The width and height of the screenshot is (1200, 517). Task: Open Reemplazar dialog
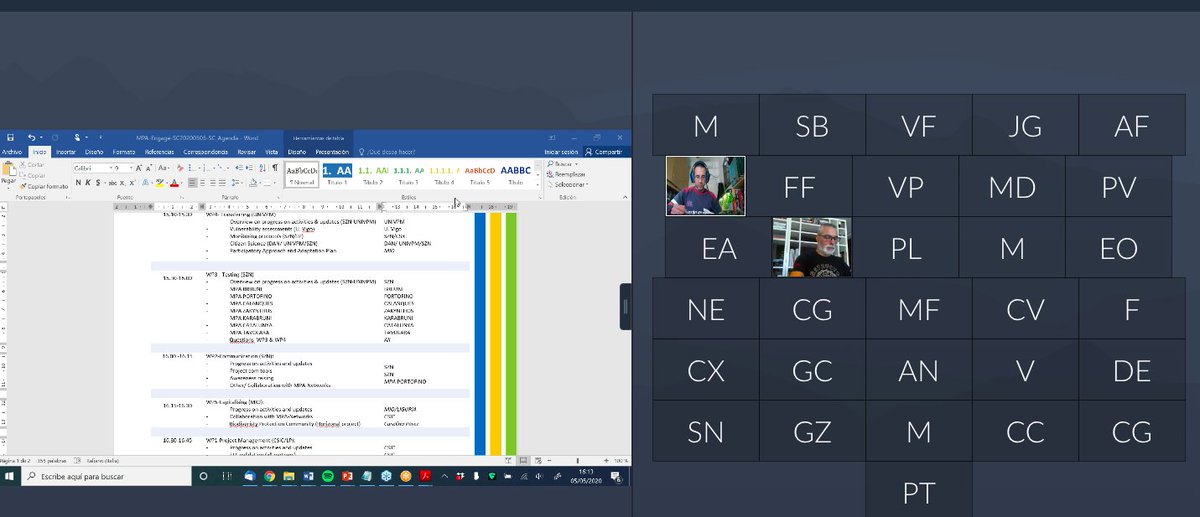[x=566, y=174]
